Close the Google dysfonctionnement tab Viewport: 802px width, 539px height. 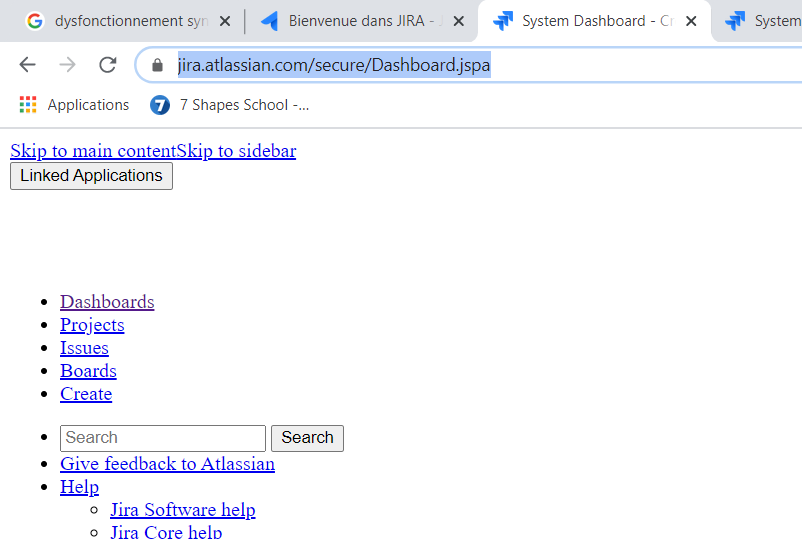tap(225, 21)
